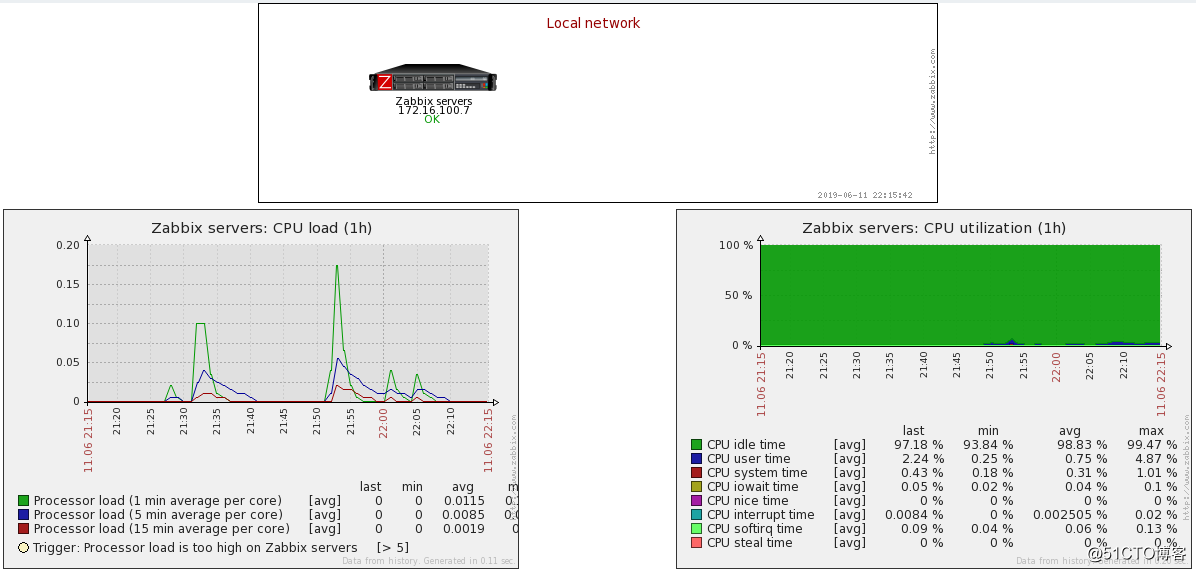Image resolution: width=1196 pixels, height=572 pixels.
Task: Click the 'CPU steal time' legend label
Action: click(x=750, y=542)
